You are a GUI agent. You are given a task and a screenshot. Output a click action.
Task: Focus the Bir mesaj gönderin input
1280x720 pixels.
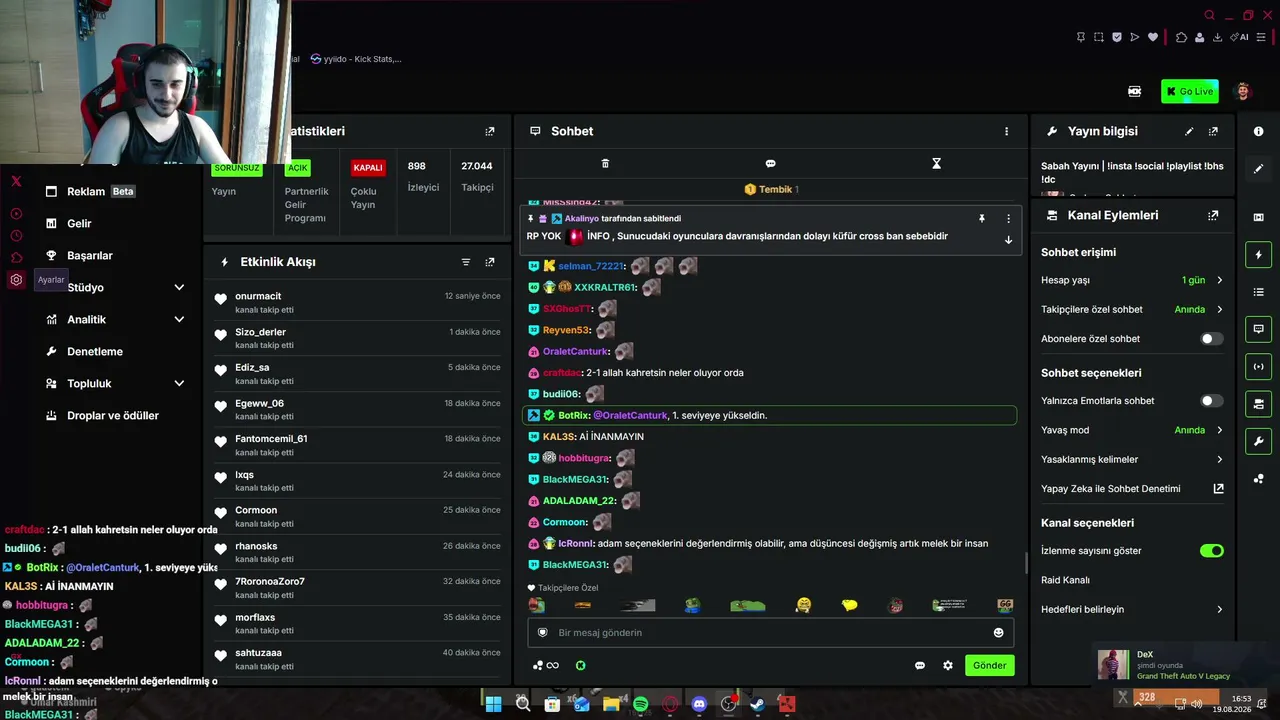(770, 632)
